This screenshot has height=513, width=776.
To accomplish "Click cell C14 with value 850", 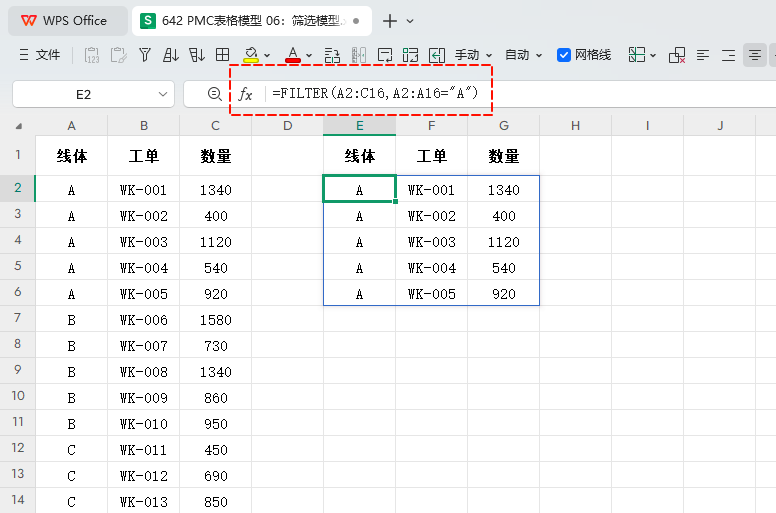I will coord(216,502).
